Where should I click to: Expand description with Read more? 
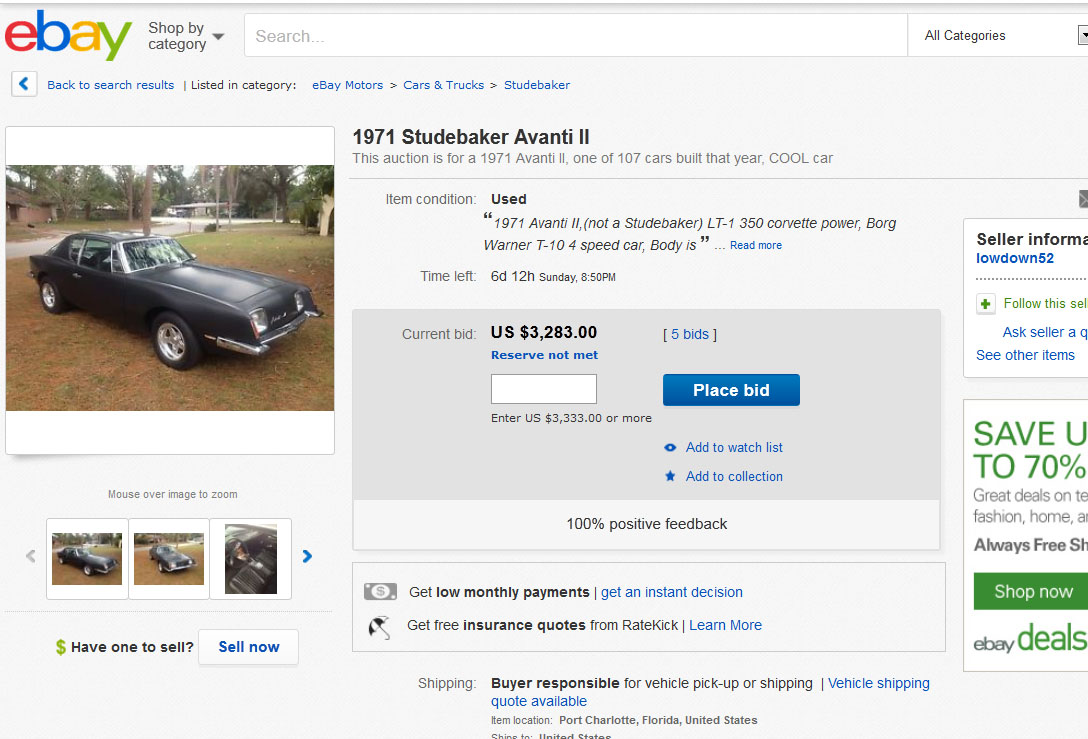(x=755, y=246)
